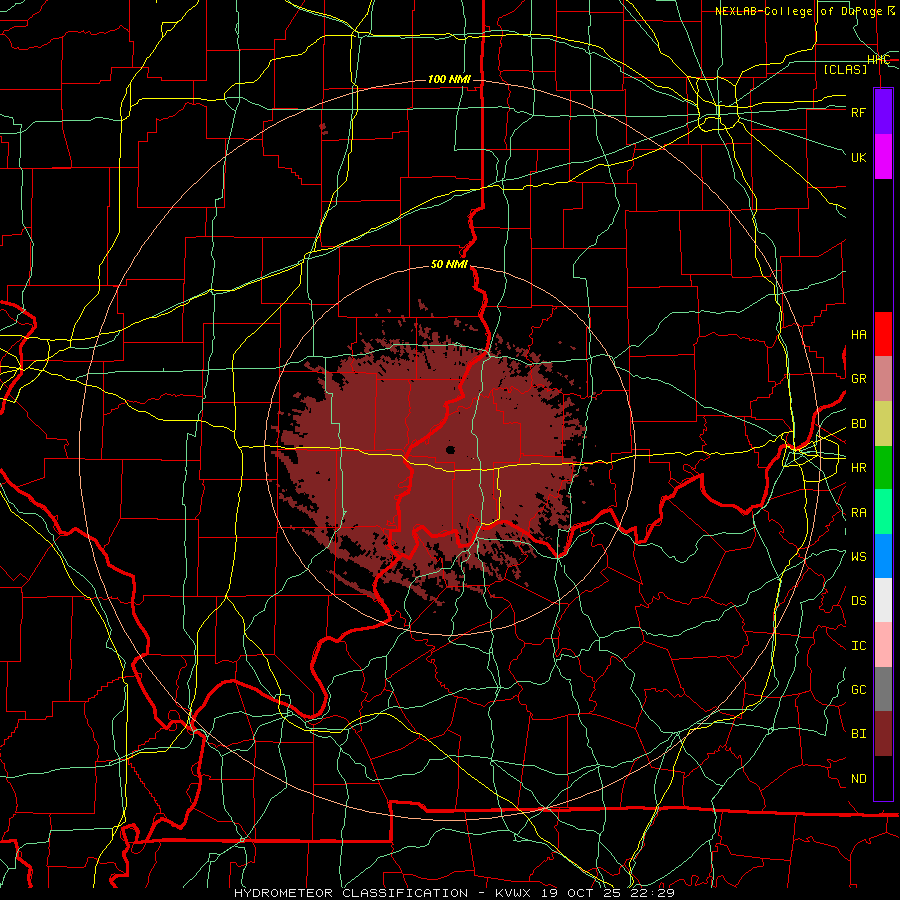This screenshot has width=900, height=900.
Task: Click the magenta UK legend color swatch
Action: point(883,157)
